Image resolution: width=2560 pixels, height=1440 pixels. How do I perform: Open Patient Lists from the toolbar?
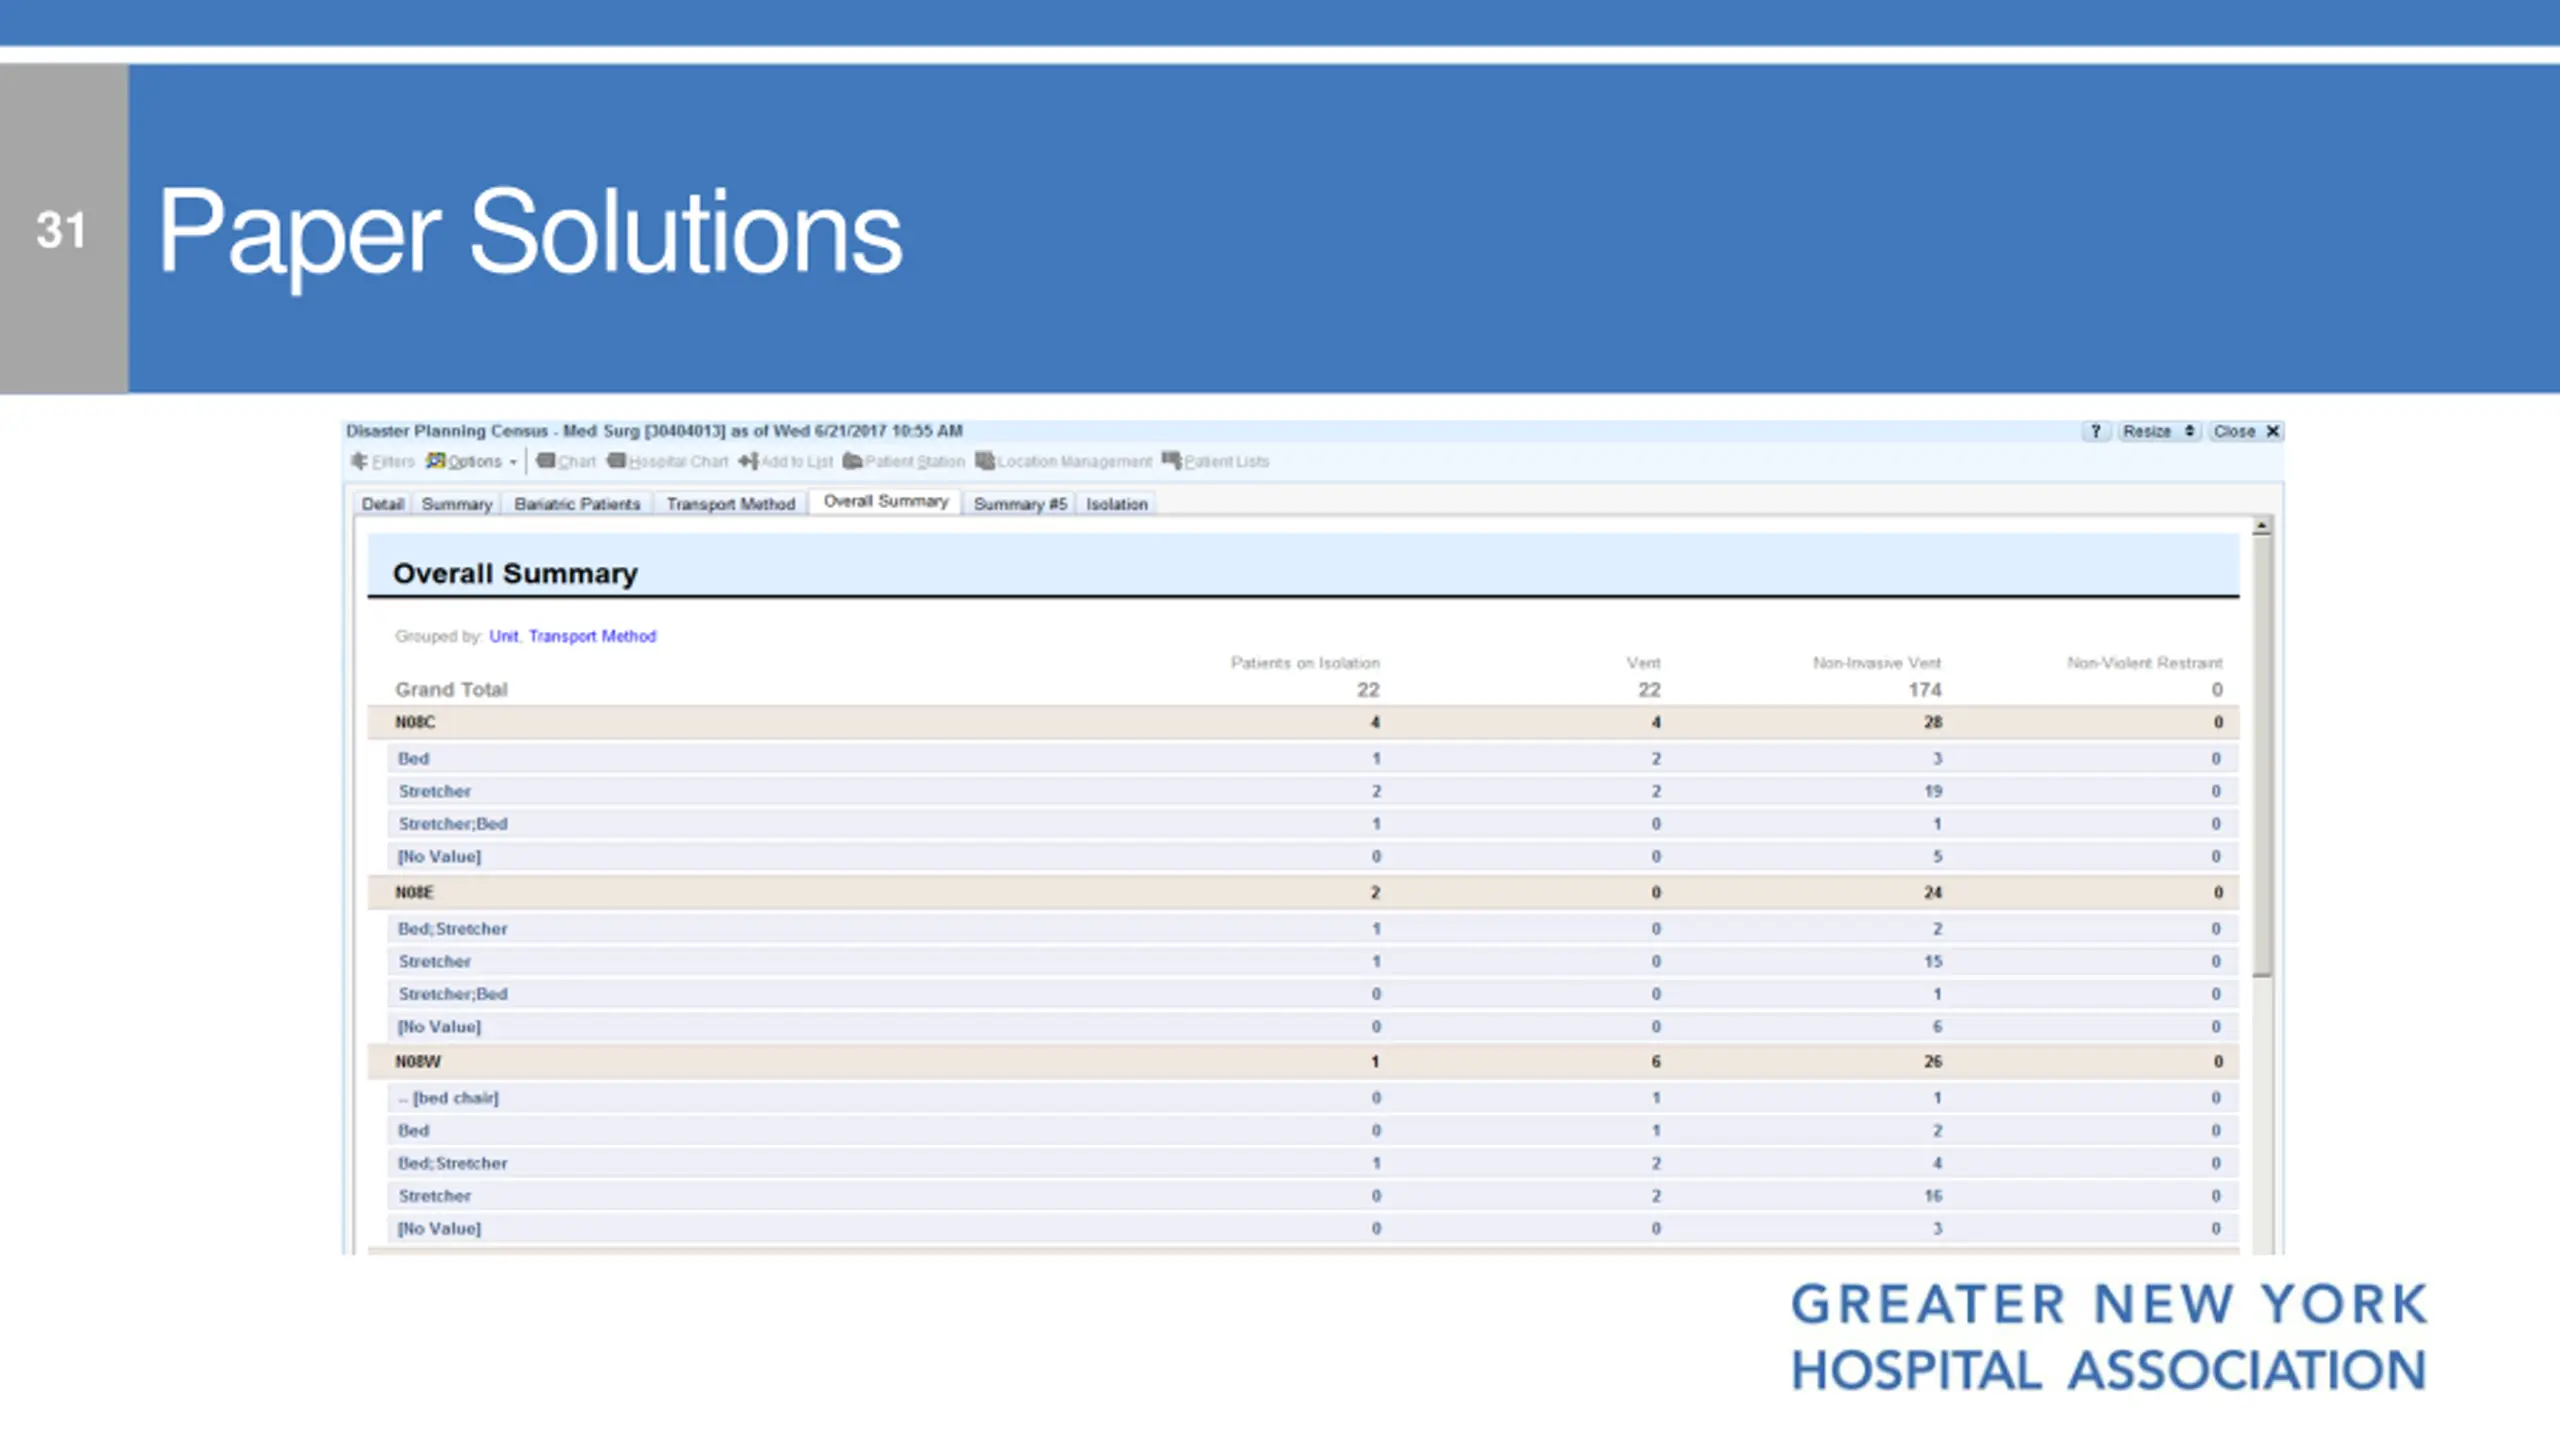coord(1216,461)
